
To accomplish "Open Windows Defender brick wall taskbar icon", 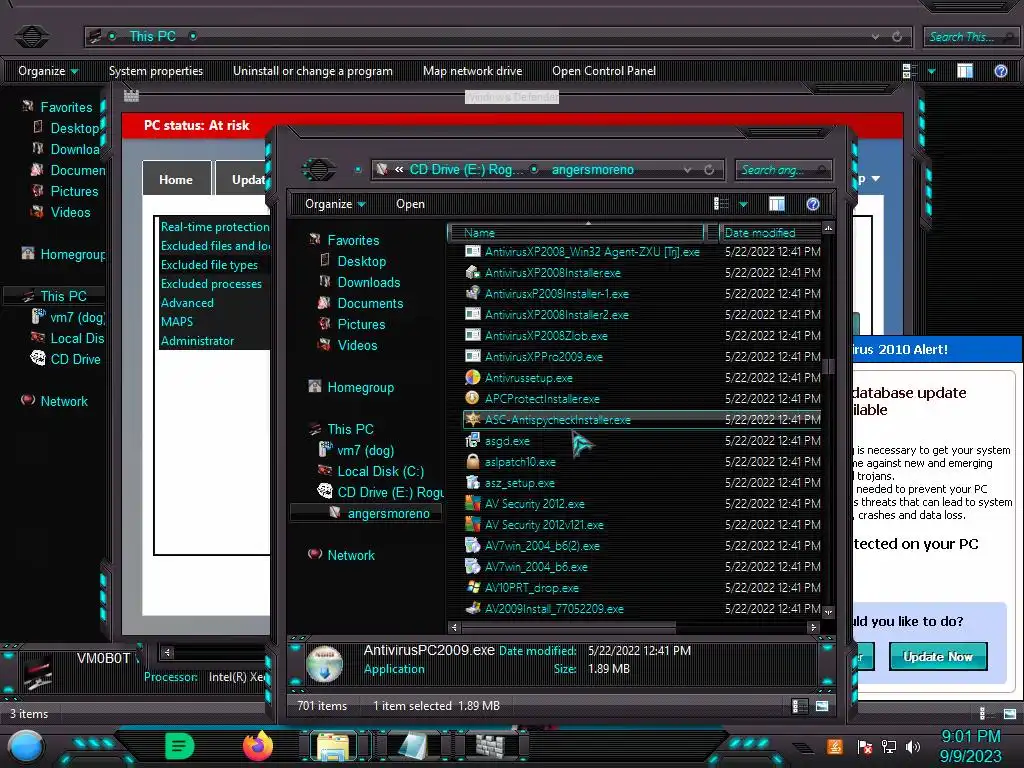I will [490, 746].
